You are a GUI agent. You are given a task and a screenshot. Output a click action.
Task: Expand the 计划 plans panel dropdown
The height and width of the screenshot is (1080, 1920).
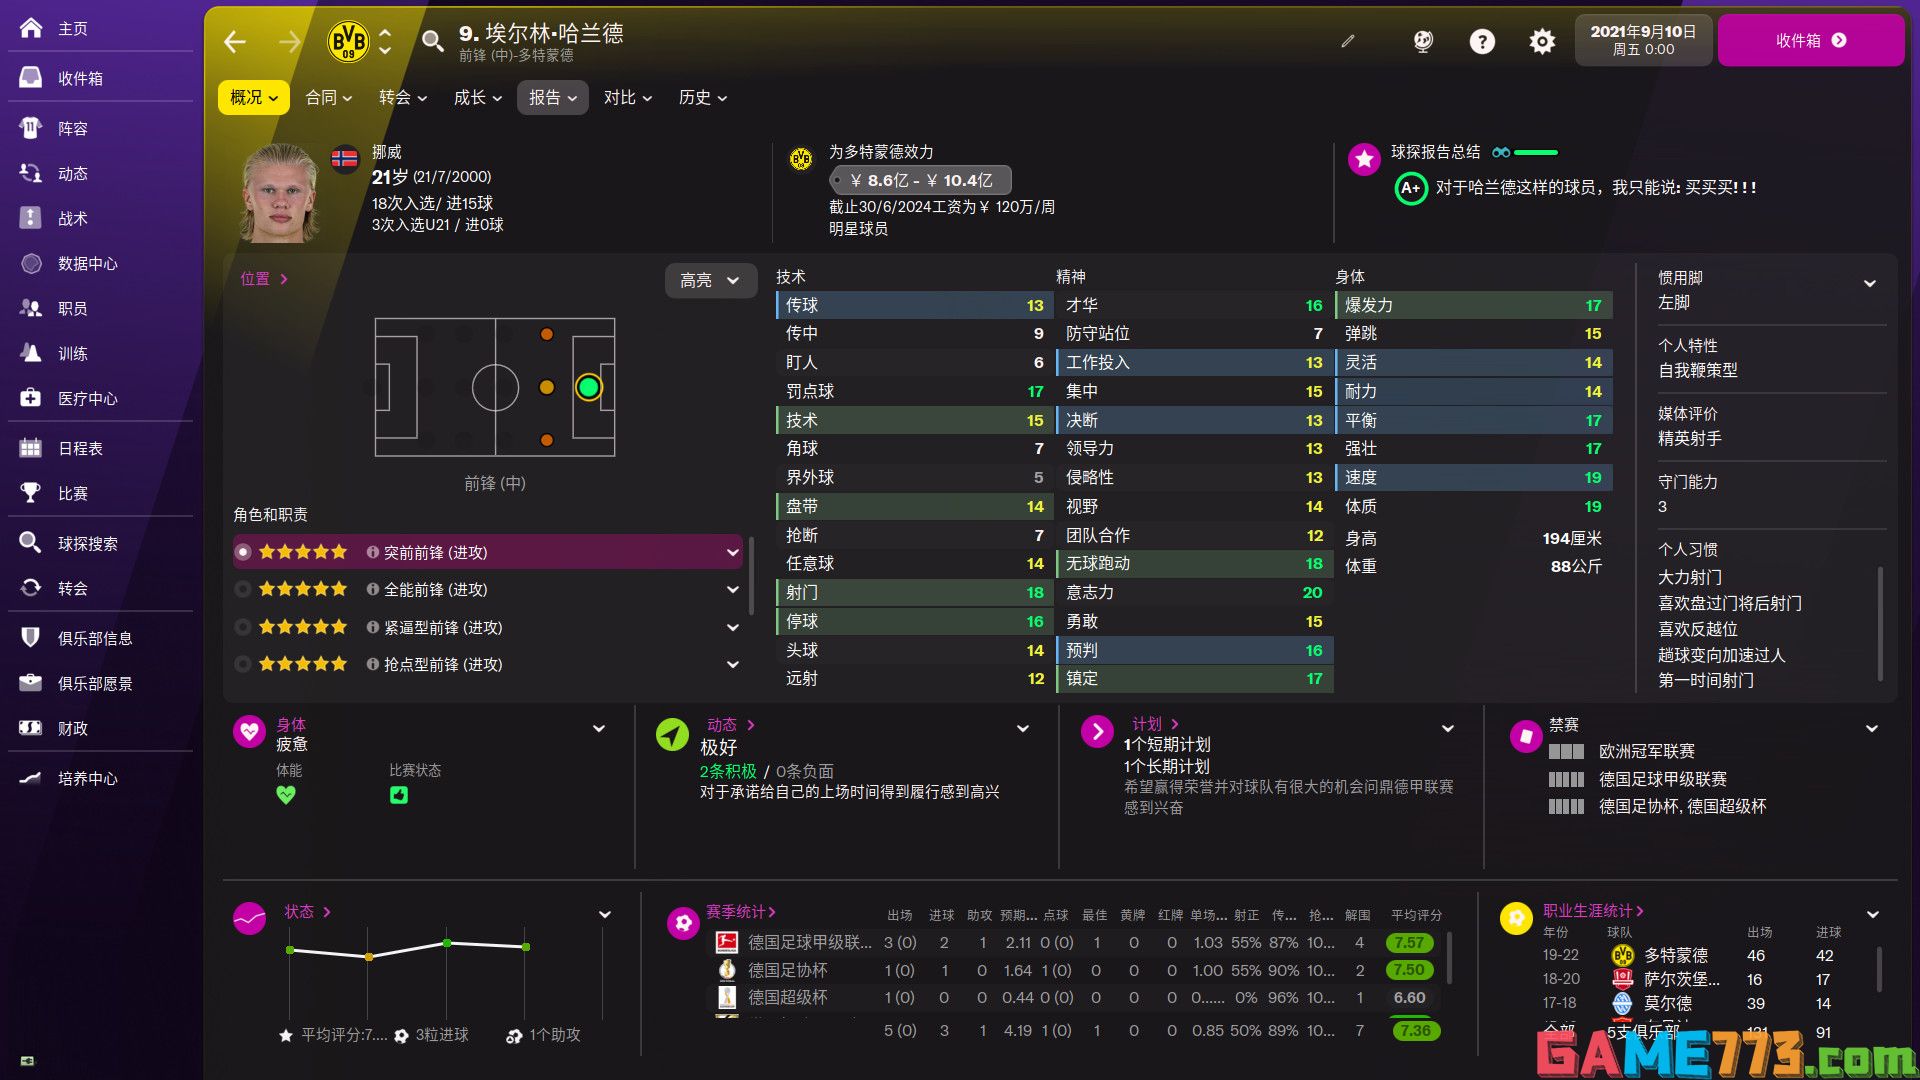point(1448,728)
